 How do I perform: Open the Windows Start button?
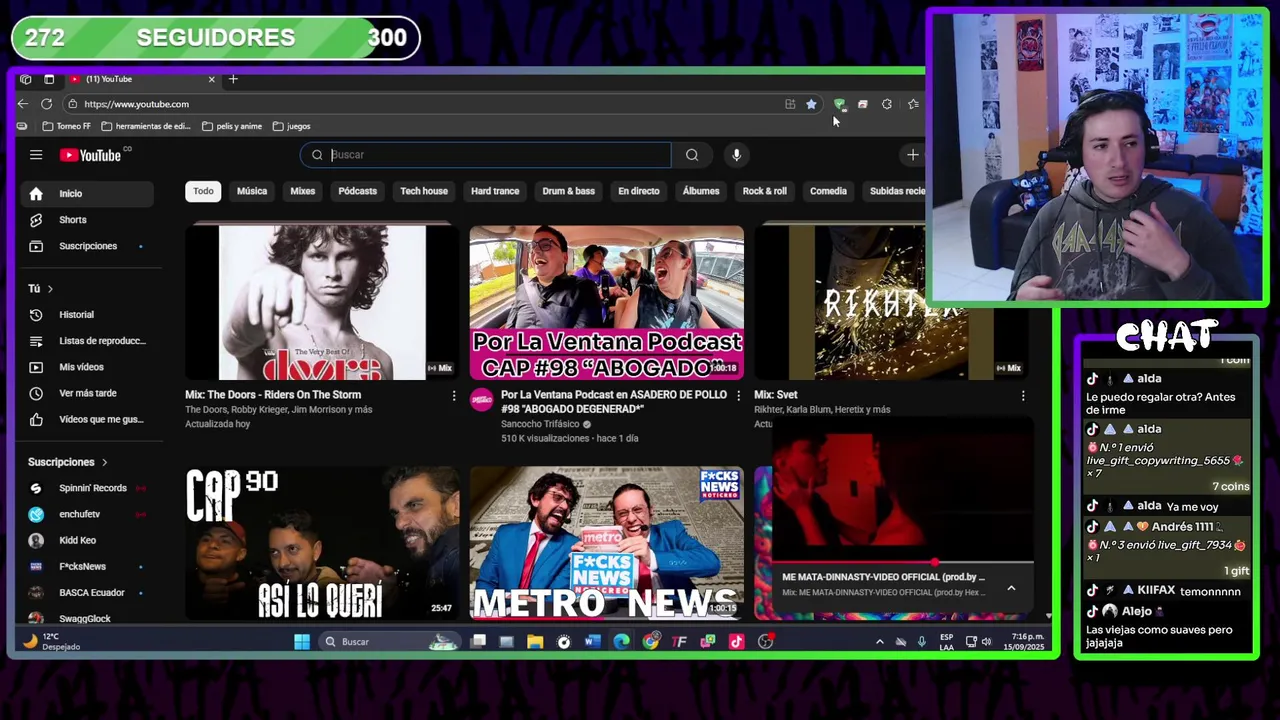click(302, 642)
